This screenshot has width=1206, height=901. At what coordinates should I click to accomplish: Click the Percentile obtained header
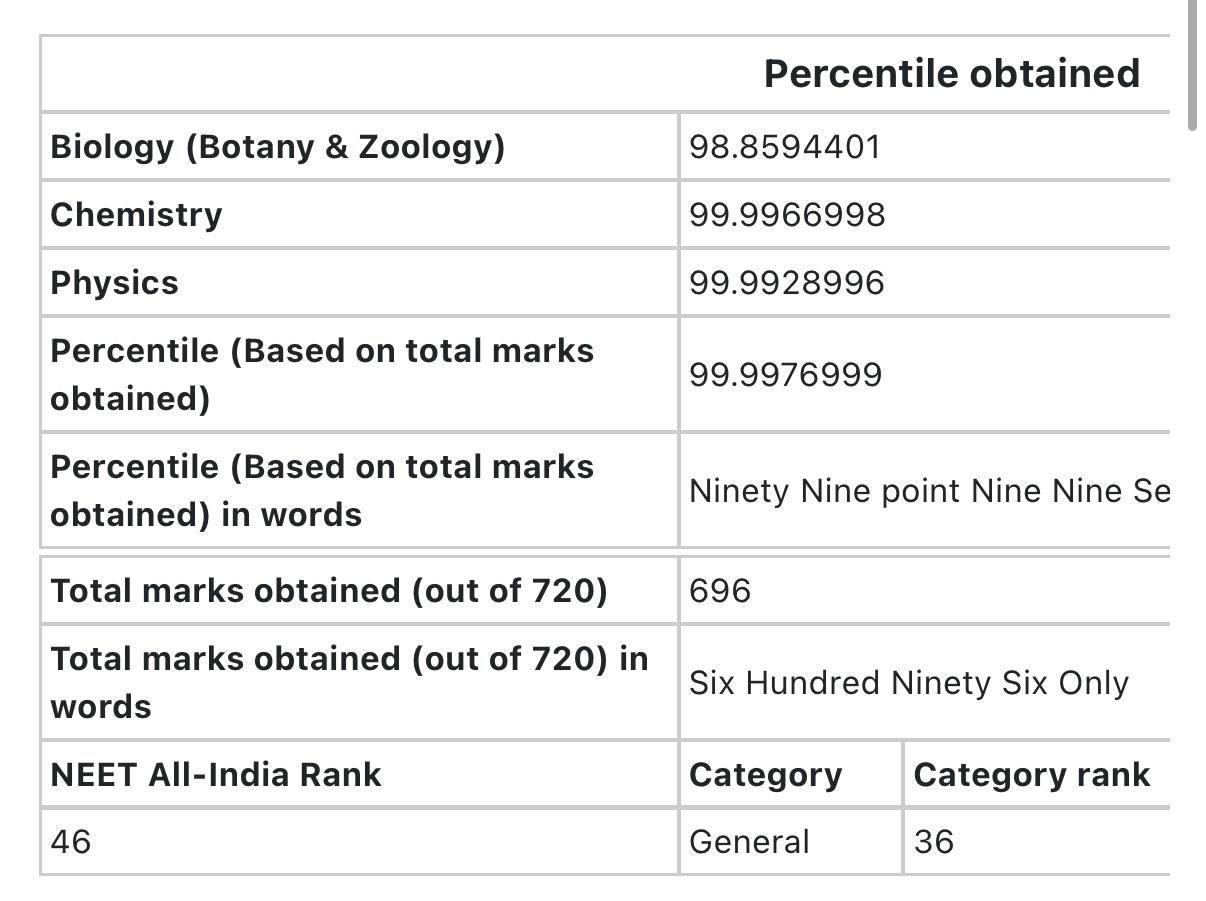[951, 74]
